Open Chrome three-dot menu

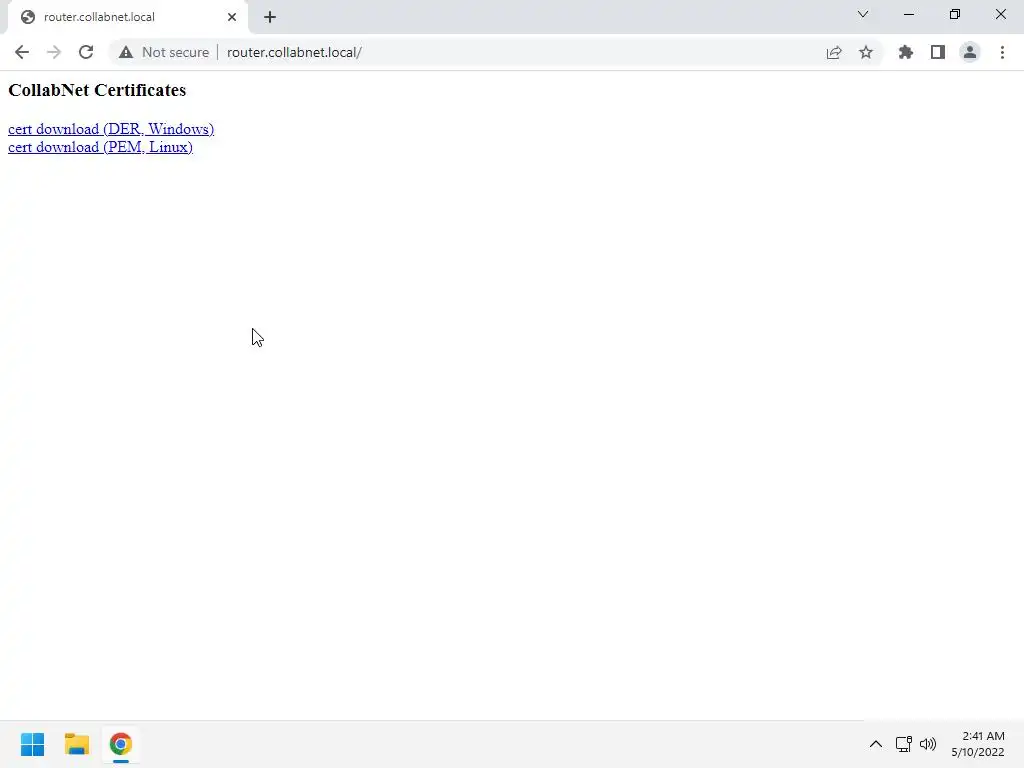point(1002,52)
